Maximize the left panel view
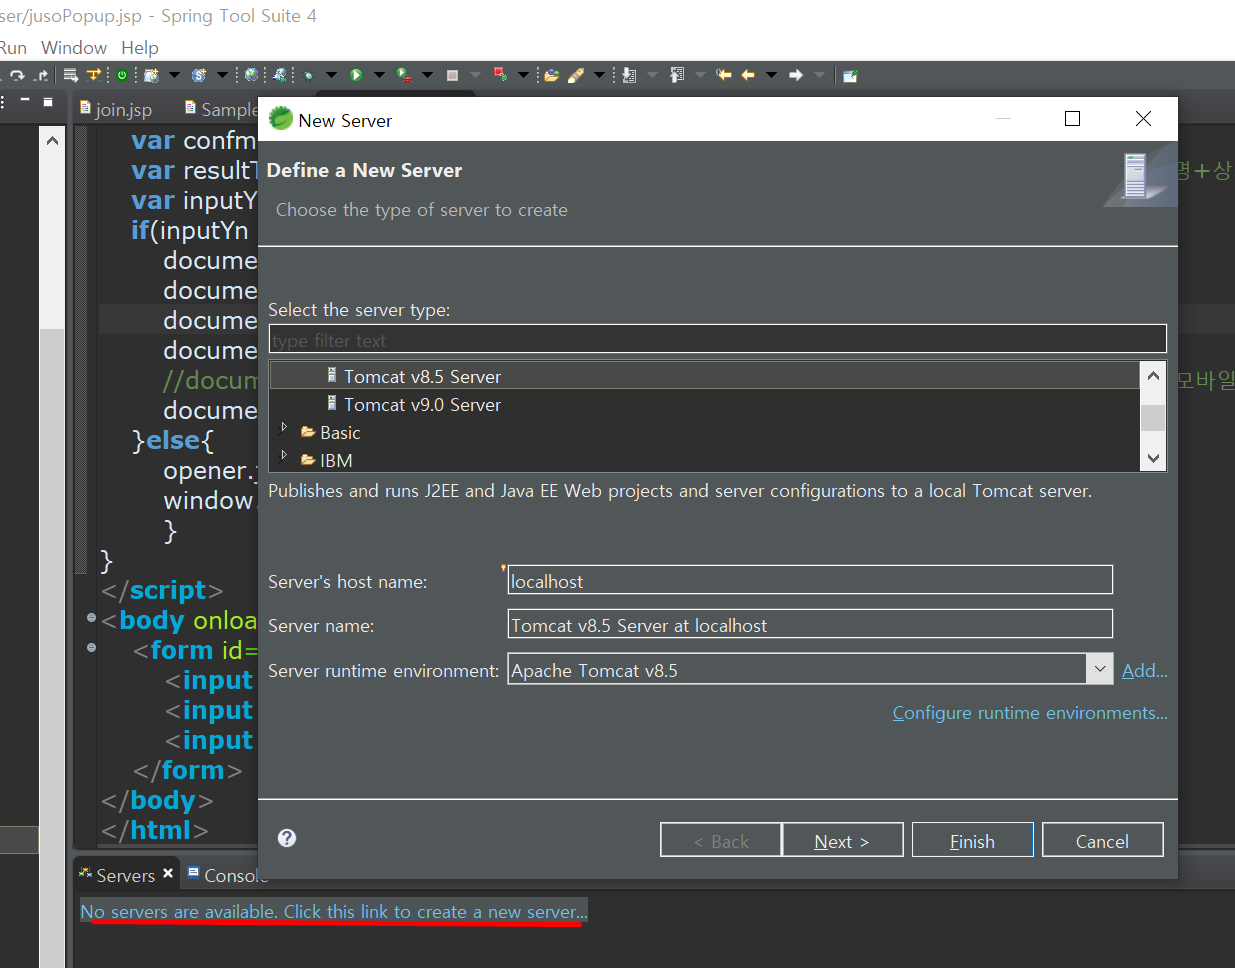The width and height of the screenshot is (1235, 968). (47, 101)
